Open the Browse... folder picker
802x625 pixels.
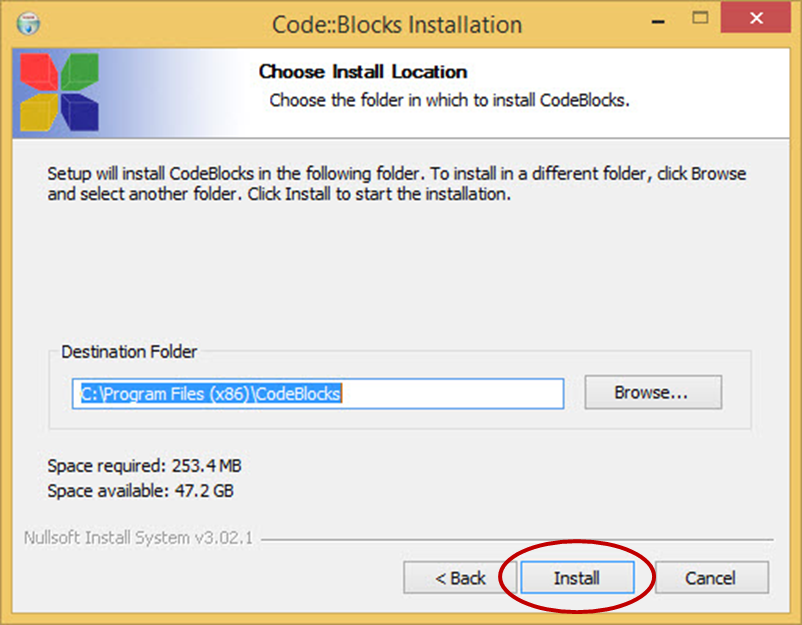(x=653, y=392)
